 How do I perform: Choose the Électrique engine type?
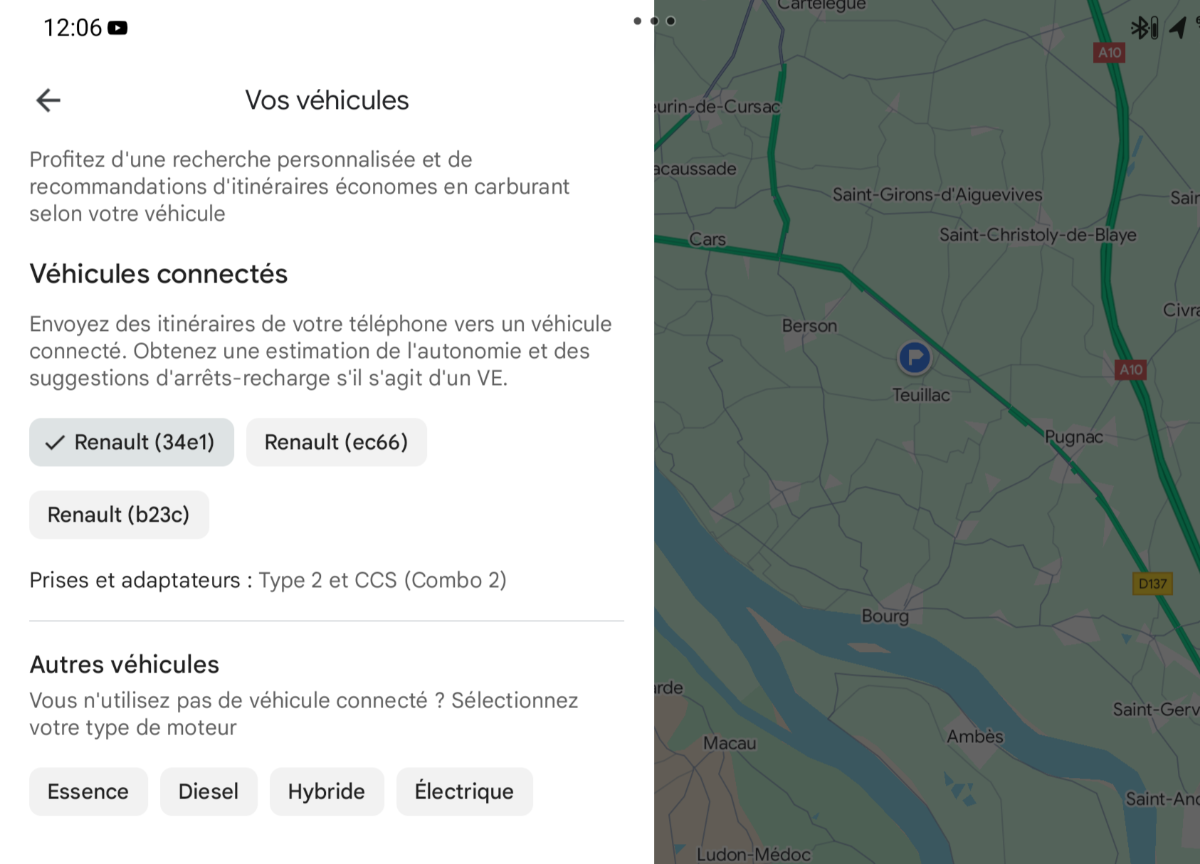(x=464, y=792)
